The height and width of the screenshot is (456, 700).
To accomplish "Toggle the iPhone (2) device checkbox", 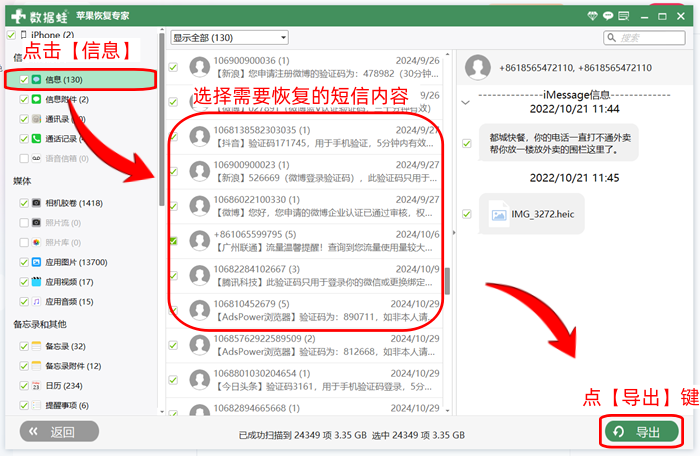I will point(11,34).
